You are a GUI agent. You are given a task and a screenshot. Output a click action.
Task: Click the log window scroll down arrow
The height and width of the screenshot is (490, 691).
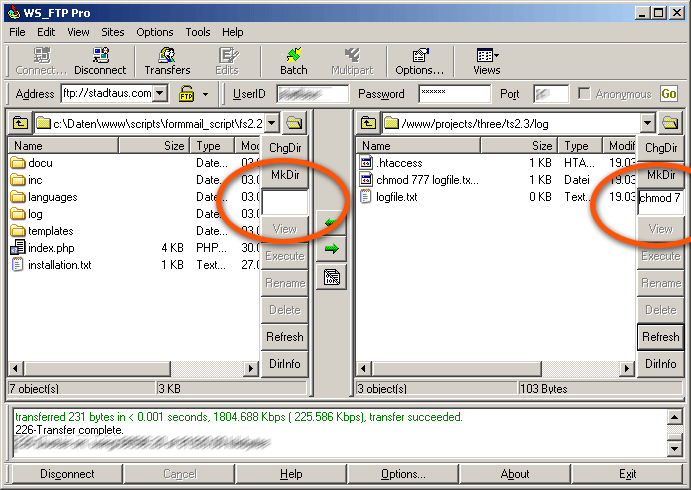point(675,449)
